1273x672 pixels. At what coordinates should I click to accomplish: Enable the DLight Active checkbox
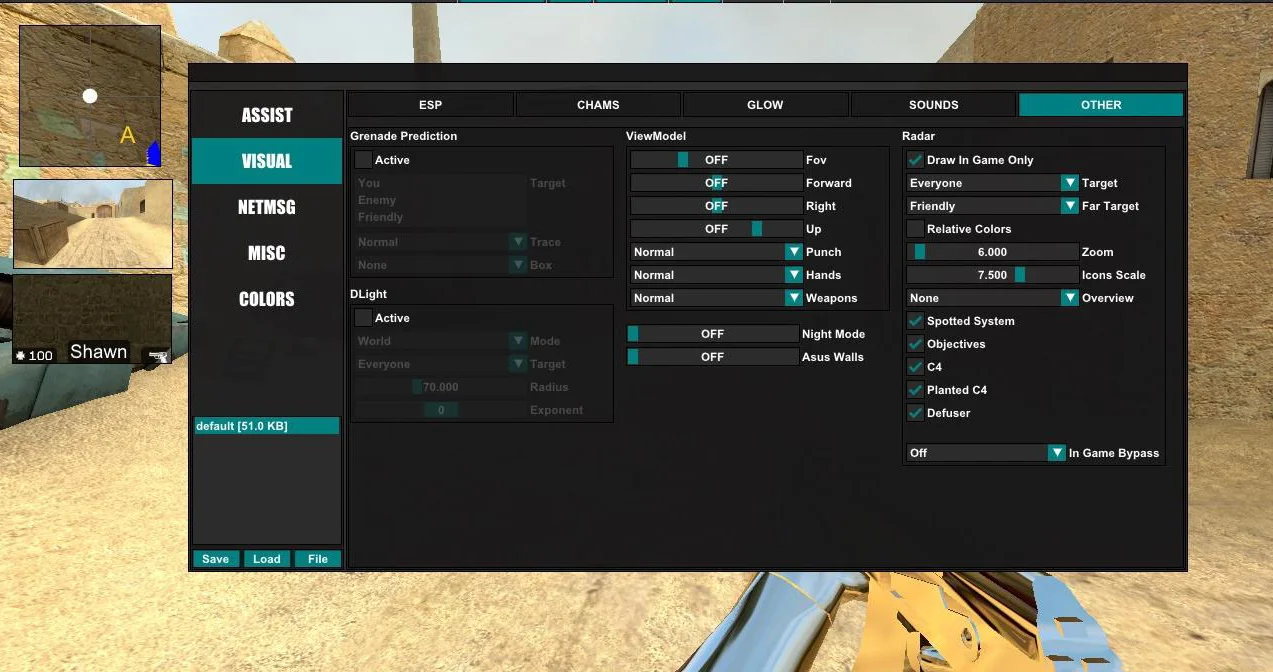(363, 318)
